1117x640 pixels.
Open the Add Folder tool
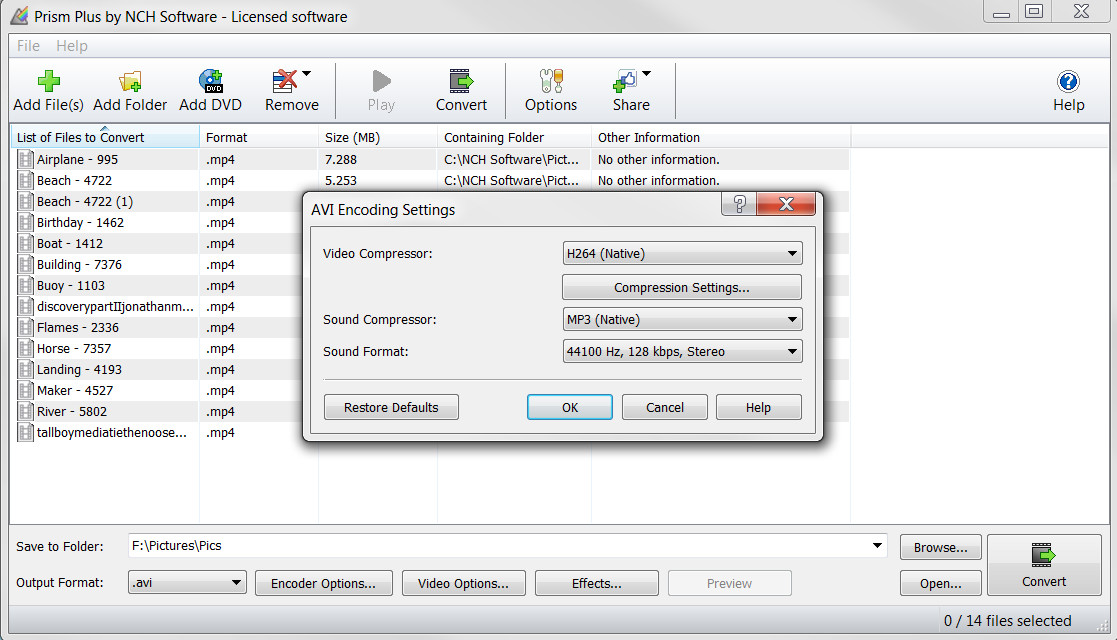[129, 80]
